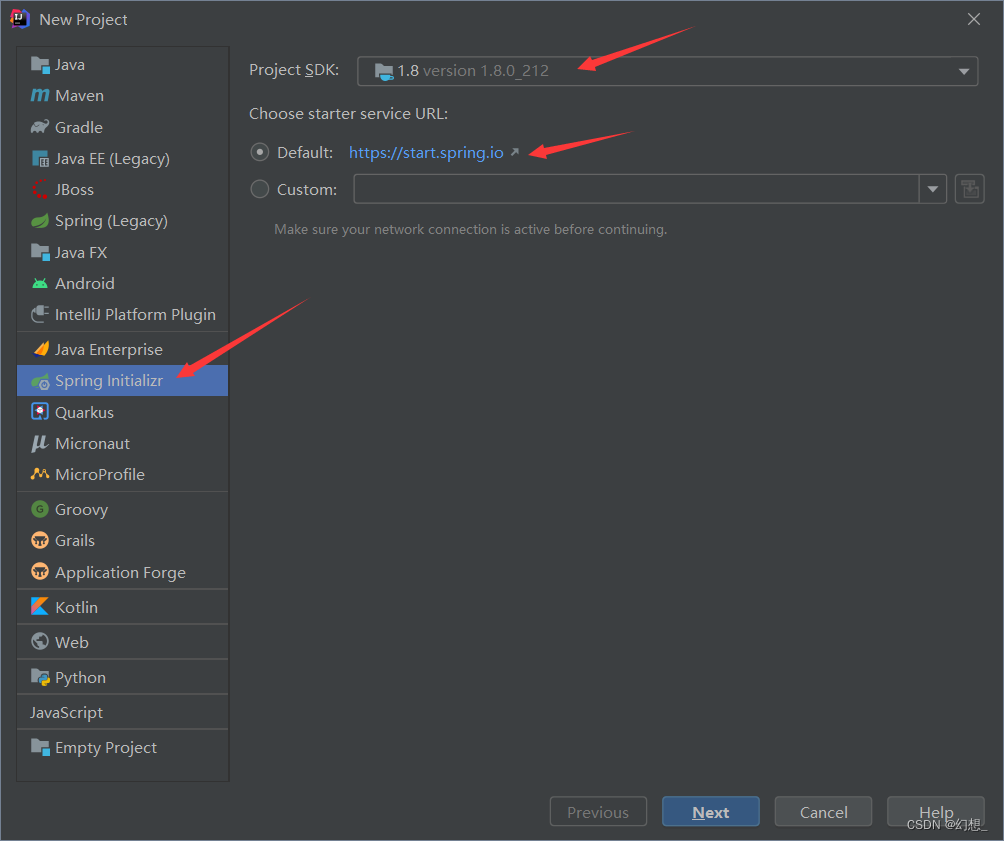Image resolution: width=1004 pixels, height=841 pixels.
Task: Click the 'Default:' radio label text
Action: (x=305, y=152)
